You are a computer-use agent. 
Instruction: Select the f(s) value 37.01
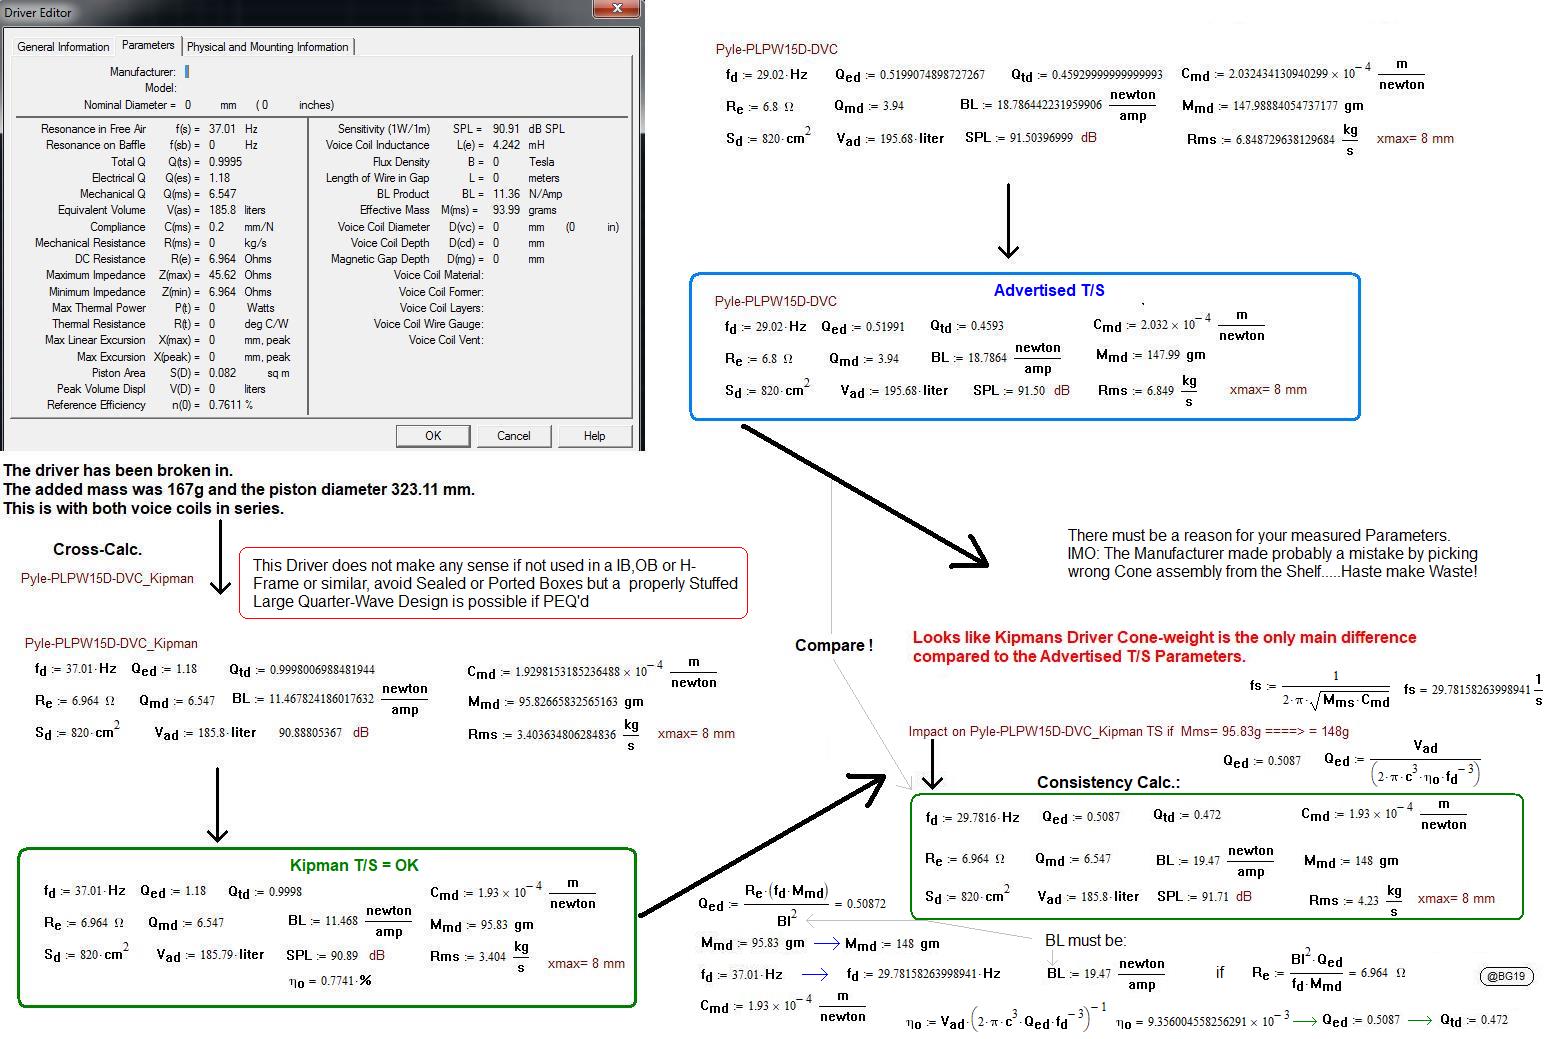tap(223, 129)
